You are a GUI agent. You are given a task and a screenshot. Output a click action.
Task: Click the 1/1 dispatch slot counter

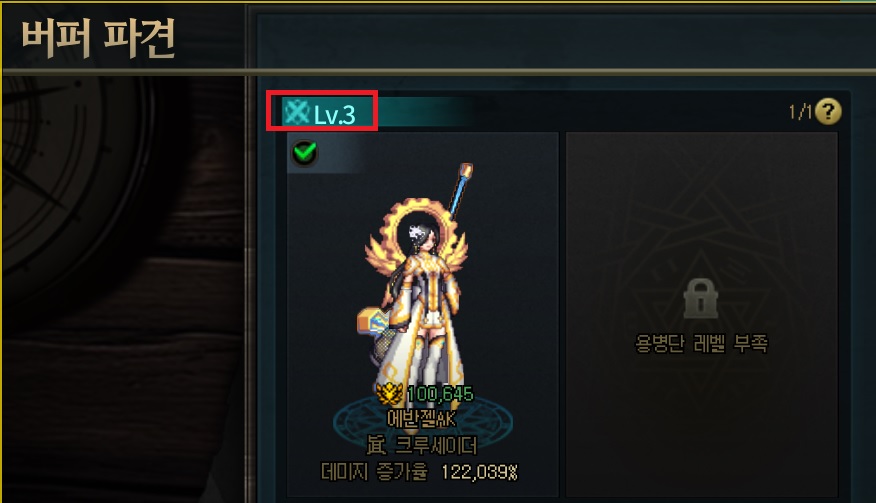coord(800,112)
